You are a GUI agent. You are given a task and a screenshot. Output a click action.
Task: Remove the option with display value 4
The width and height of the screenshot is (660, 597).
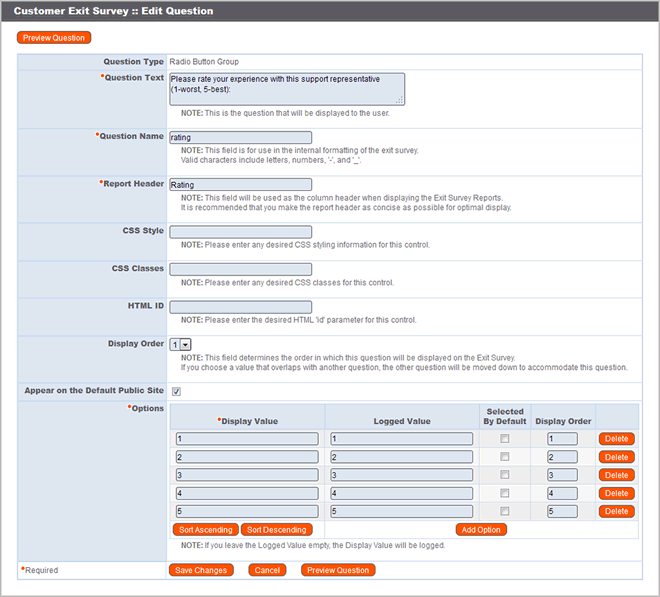click(x=616, y=493)
